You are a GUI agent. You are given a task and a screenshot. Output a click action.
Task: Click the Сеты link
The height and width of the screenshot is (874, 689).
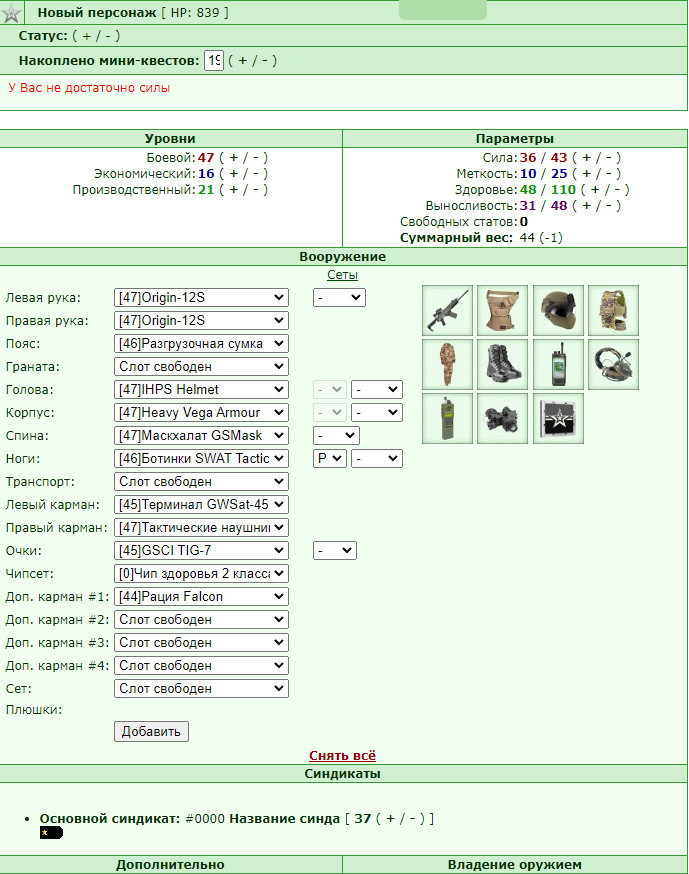point(342,275)
